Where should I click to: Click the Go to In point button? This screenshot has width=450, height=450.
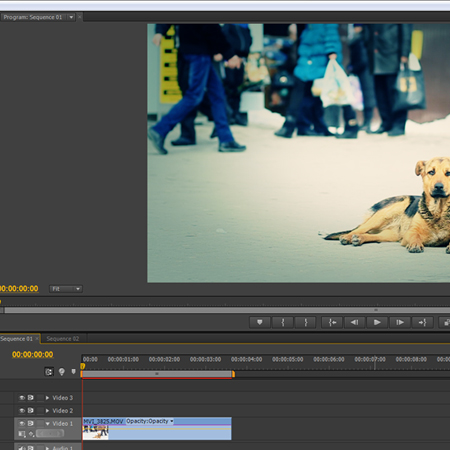(332, 322)
